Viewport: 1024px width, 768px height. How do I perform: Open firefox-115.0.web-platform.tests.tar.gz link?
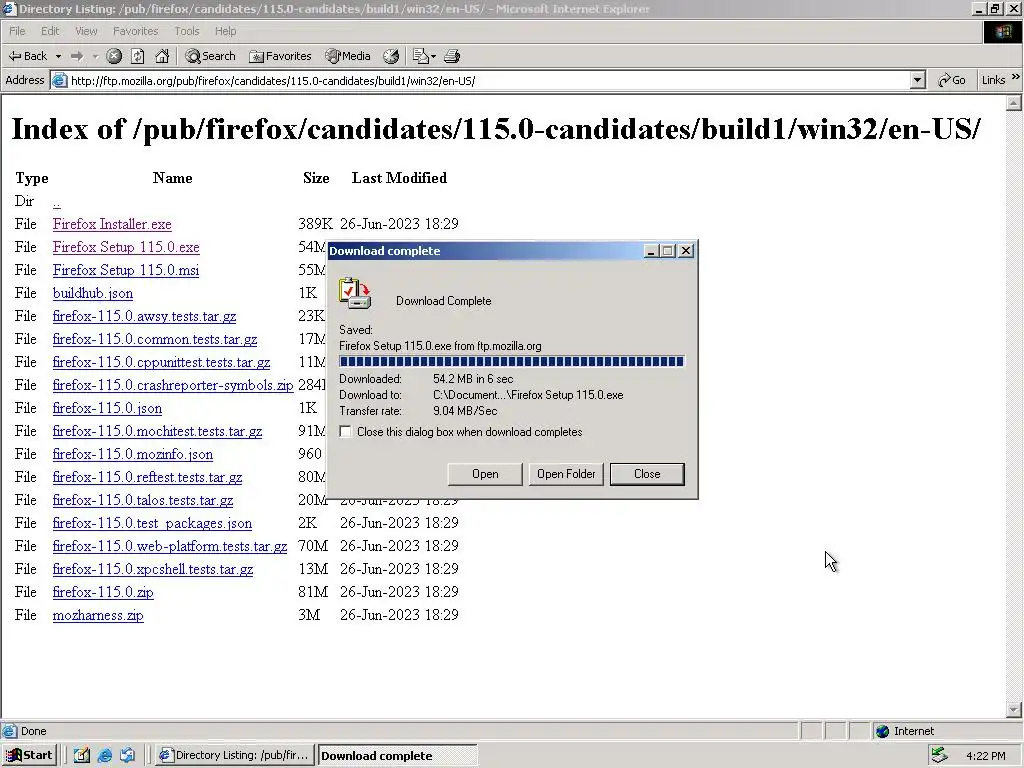coord(170,546)
